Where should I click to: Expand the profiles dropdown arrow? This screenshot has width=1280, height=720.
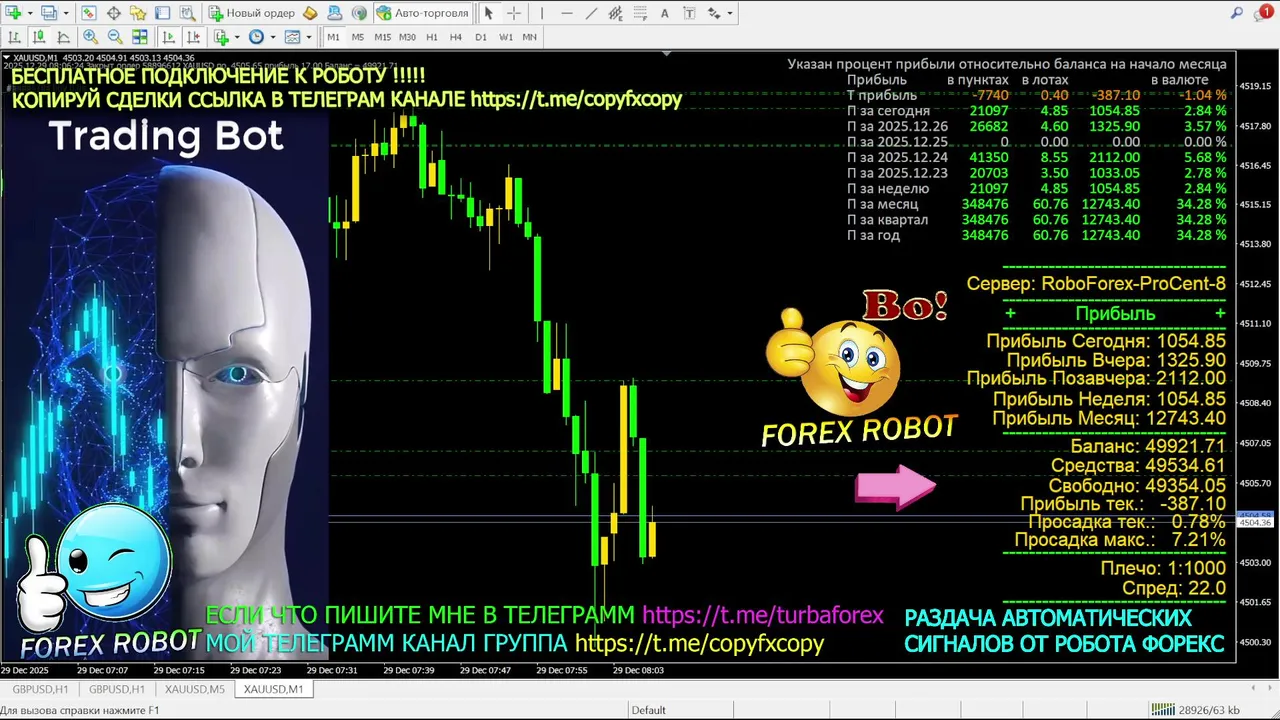(66, 14)
